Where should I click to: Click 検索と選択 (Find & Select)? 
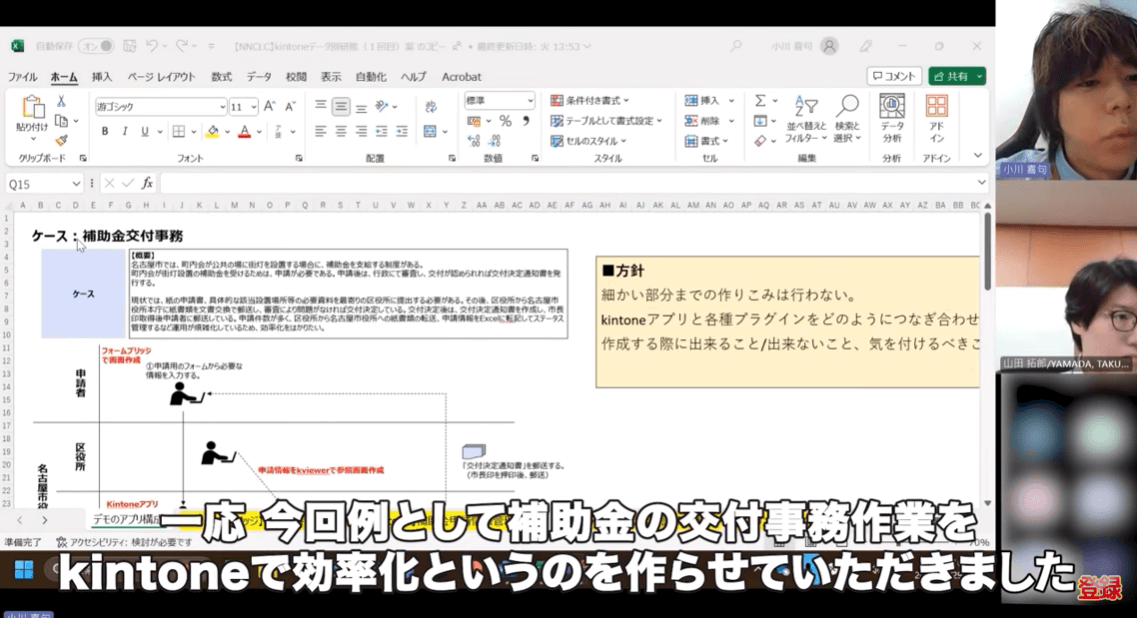point(846,118)
